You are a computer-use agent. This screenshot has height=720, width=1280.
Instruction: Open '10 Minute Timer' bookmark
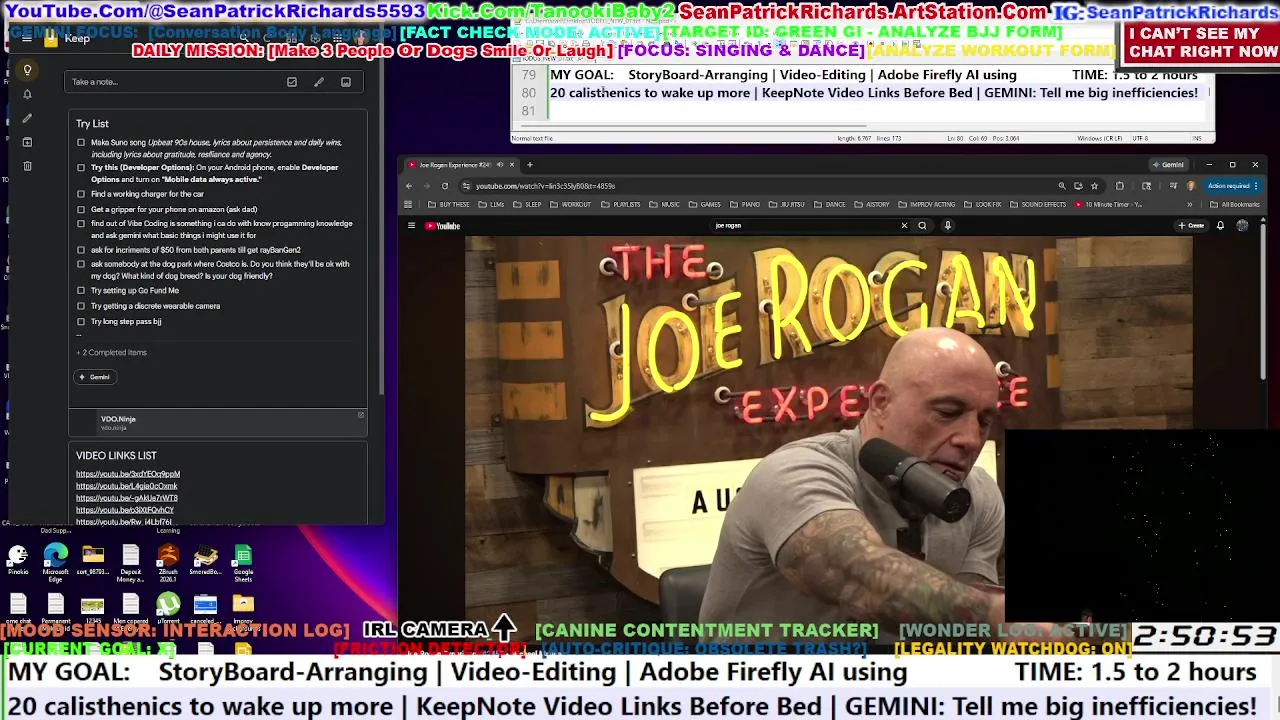(1109, 205)
